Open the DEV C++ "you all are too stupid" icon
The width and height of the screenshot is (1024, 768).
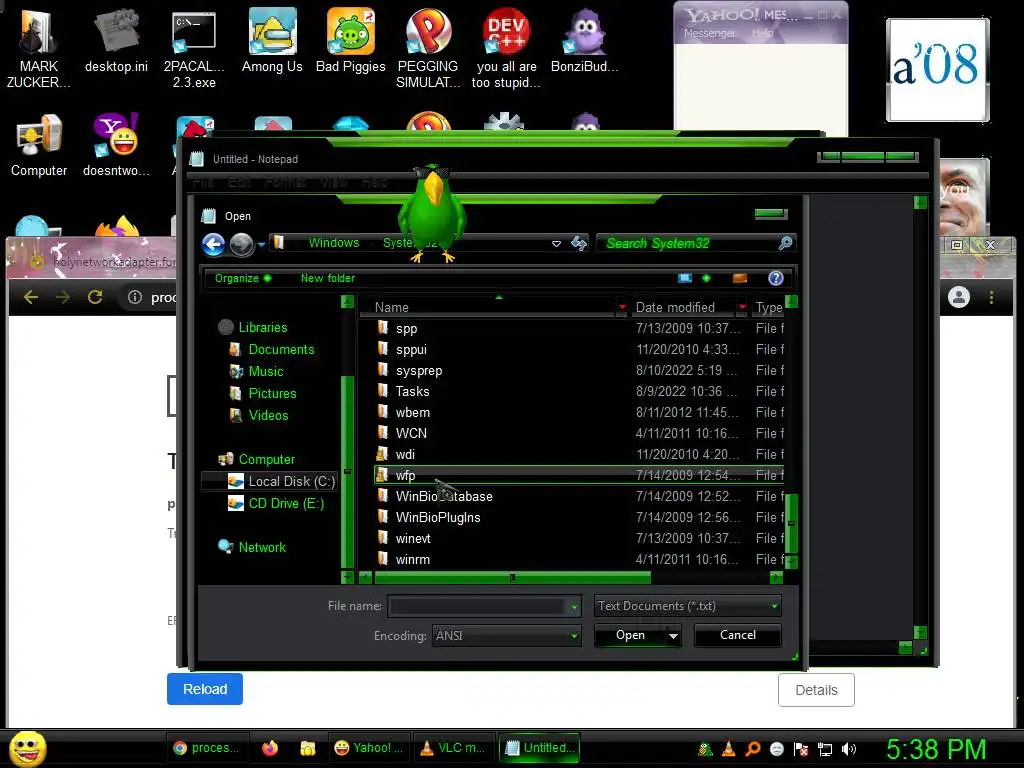coord(506,46)
